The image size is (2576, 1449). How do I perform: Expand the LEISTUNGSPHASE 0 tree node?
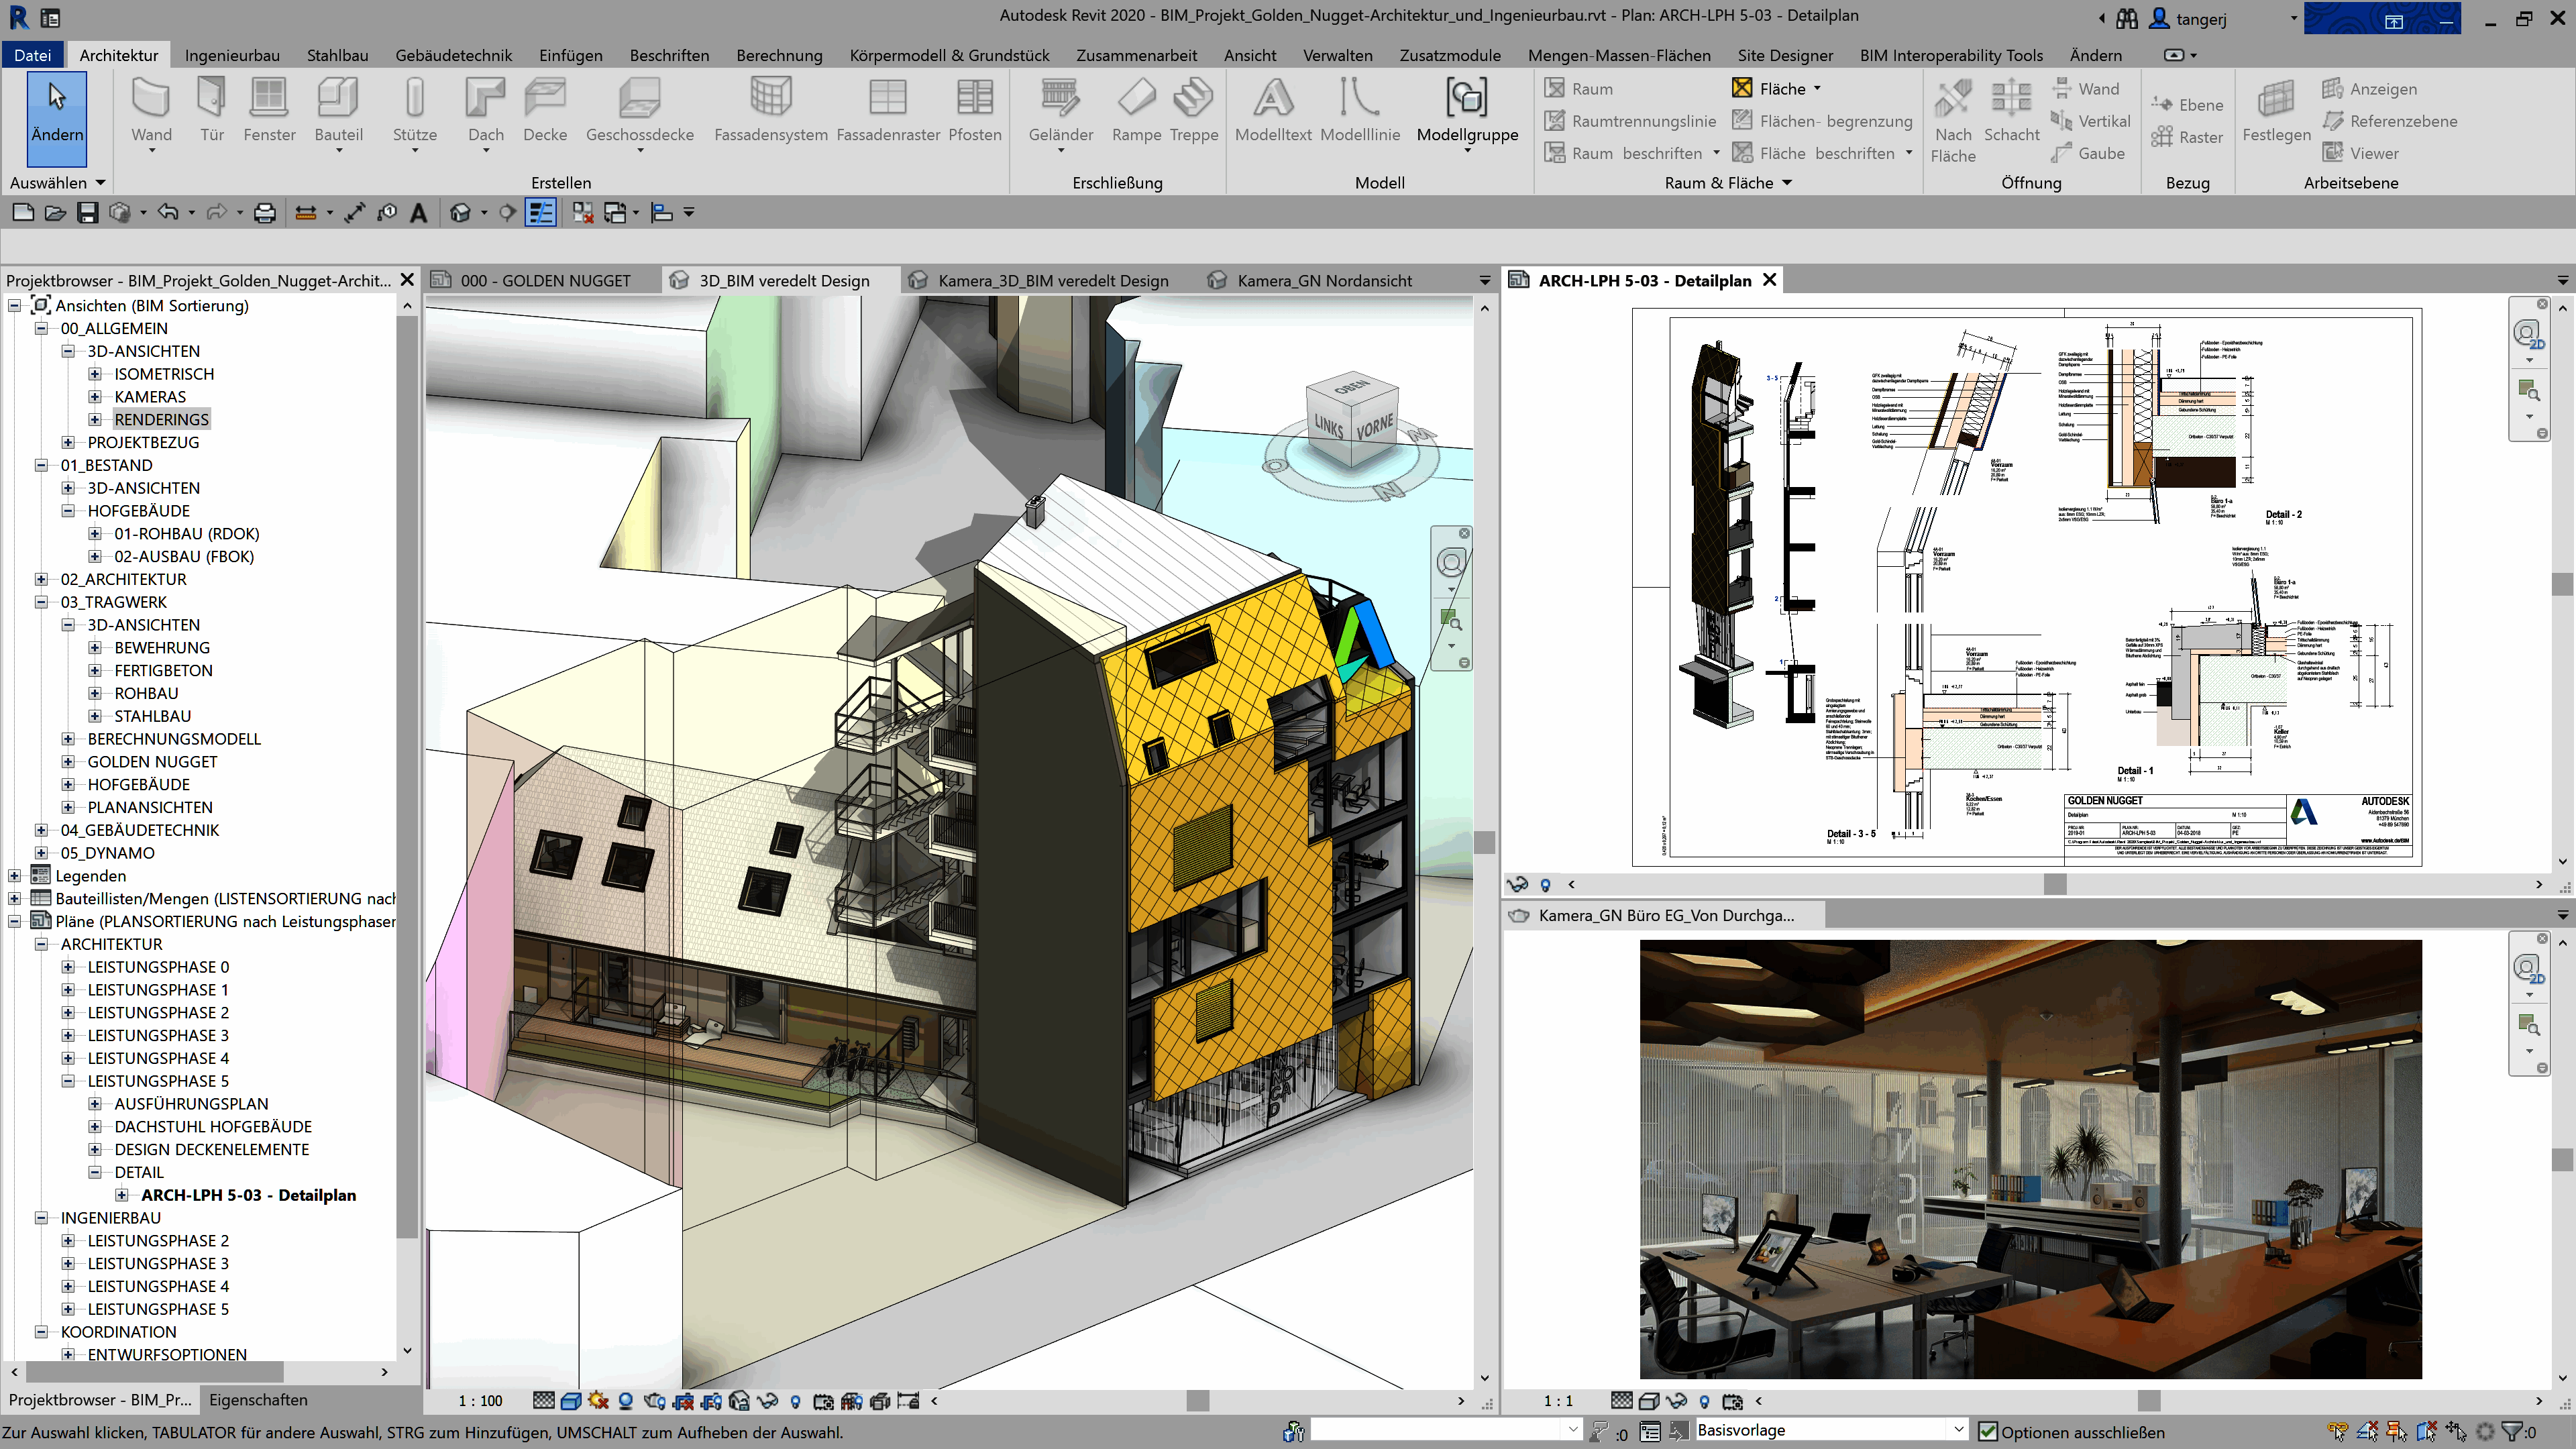coord(68,967)
